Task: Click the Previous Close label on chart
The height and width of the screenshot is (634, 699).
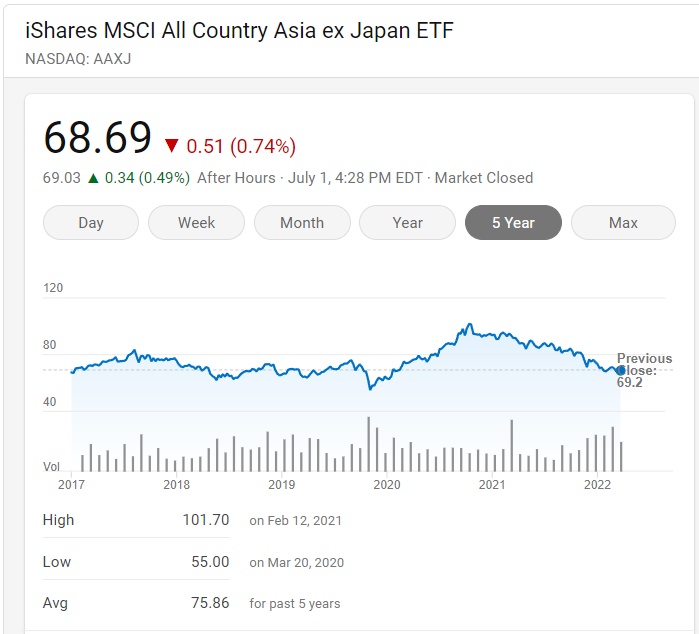Action: pyautogui.click(x=644, y=365)
